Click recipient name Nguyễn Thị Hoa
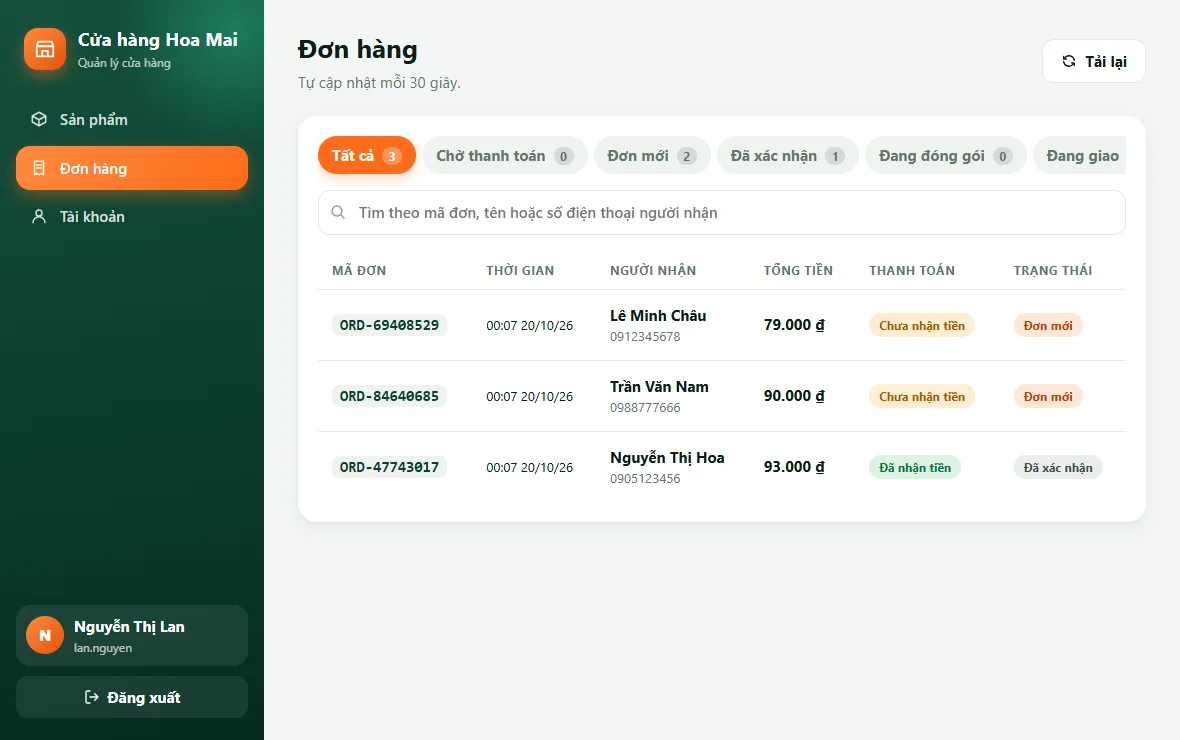The height and width of the screenshot is (740, 1180). [x=667, y=458]
